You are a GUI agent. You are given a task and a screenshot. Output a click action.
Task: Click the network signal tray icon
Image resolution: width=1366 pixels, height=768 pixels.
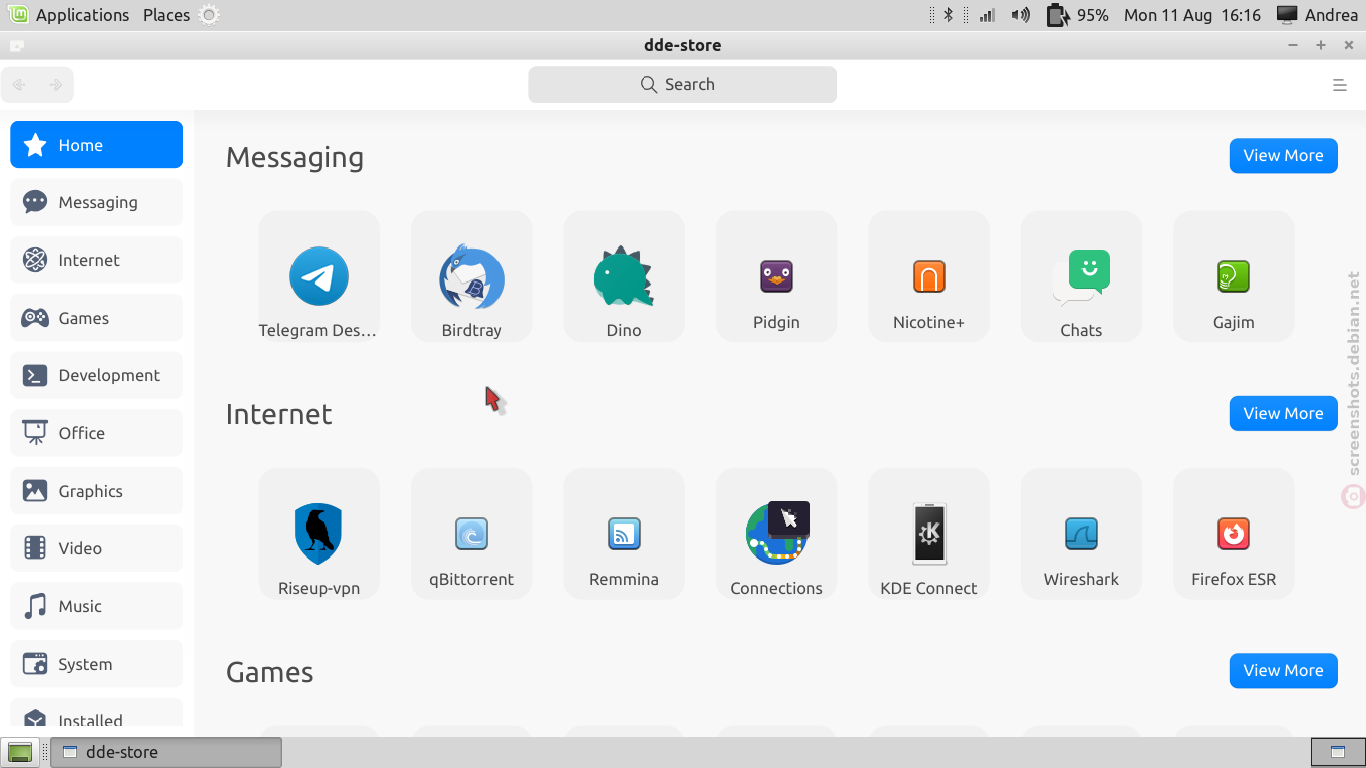(987, 15)
